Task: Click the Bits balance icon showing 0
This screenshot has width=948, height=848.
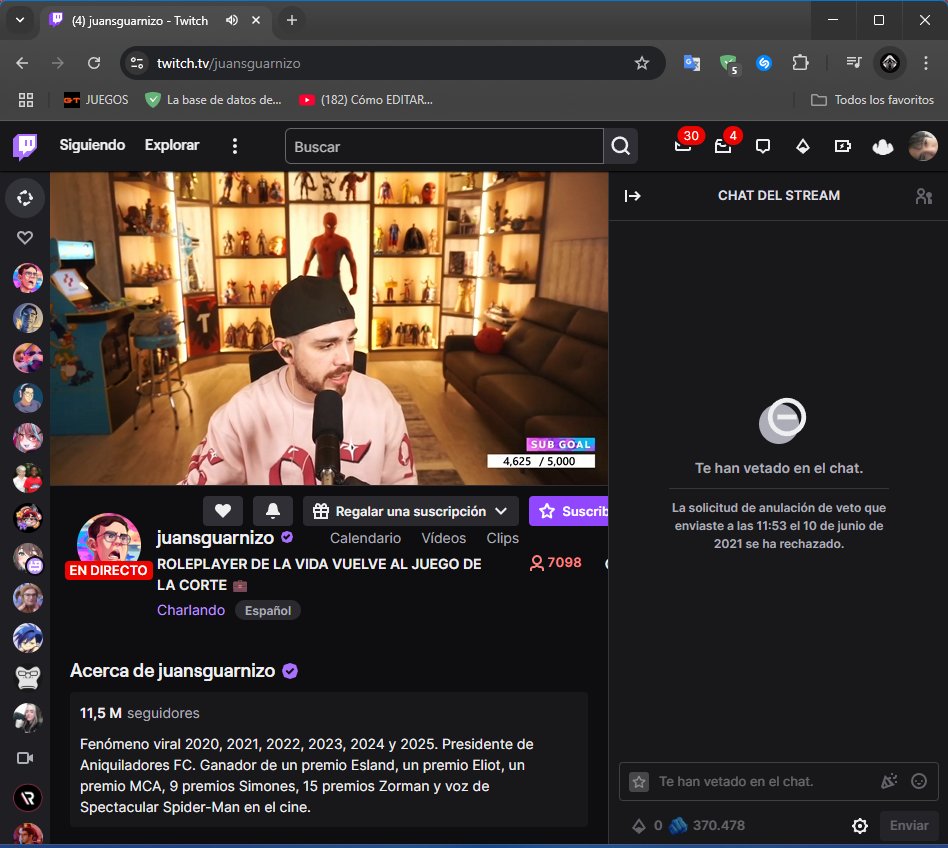Action: [x=646, y=825]
